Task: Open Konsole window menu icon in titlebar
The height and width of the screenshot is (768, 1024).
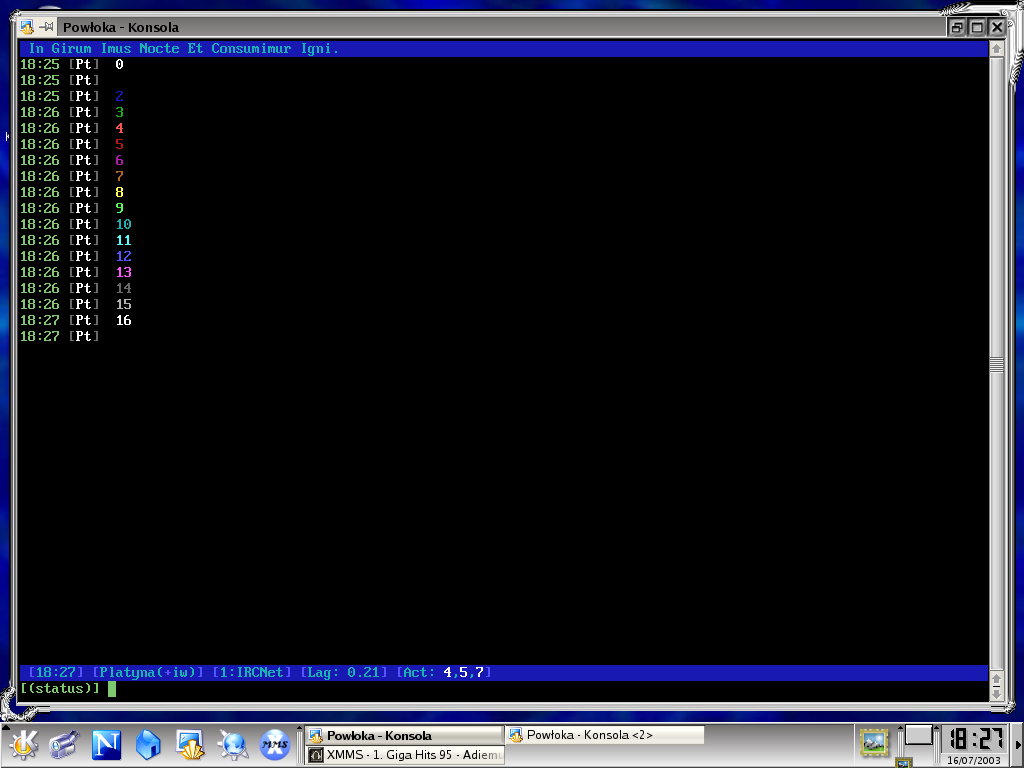Action: pos(26,27)
